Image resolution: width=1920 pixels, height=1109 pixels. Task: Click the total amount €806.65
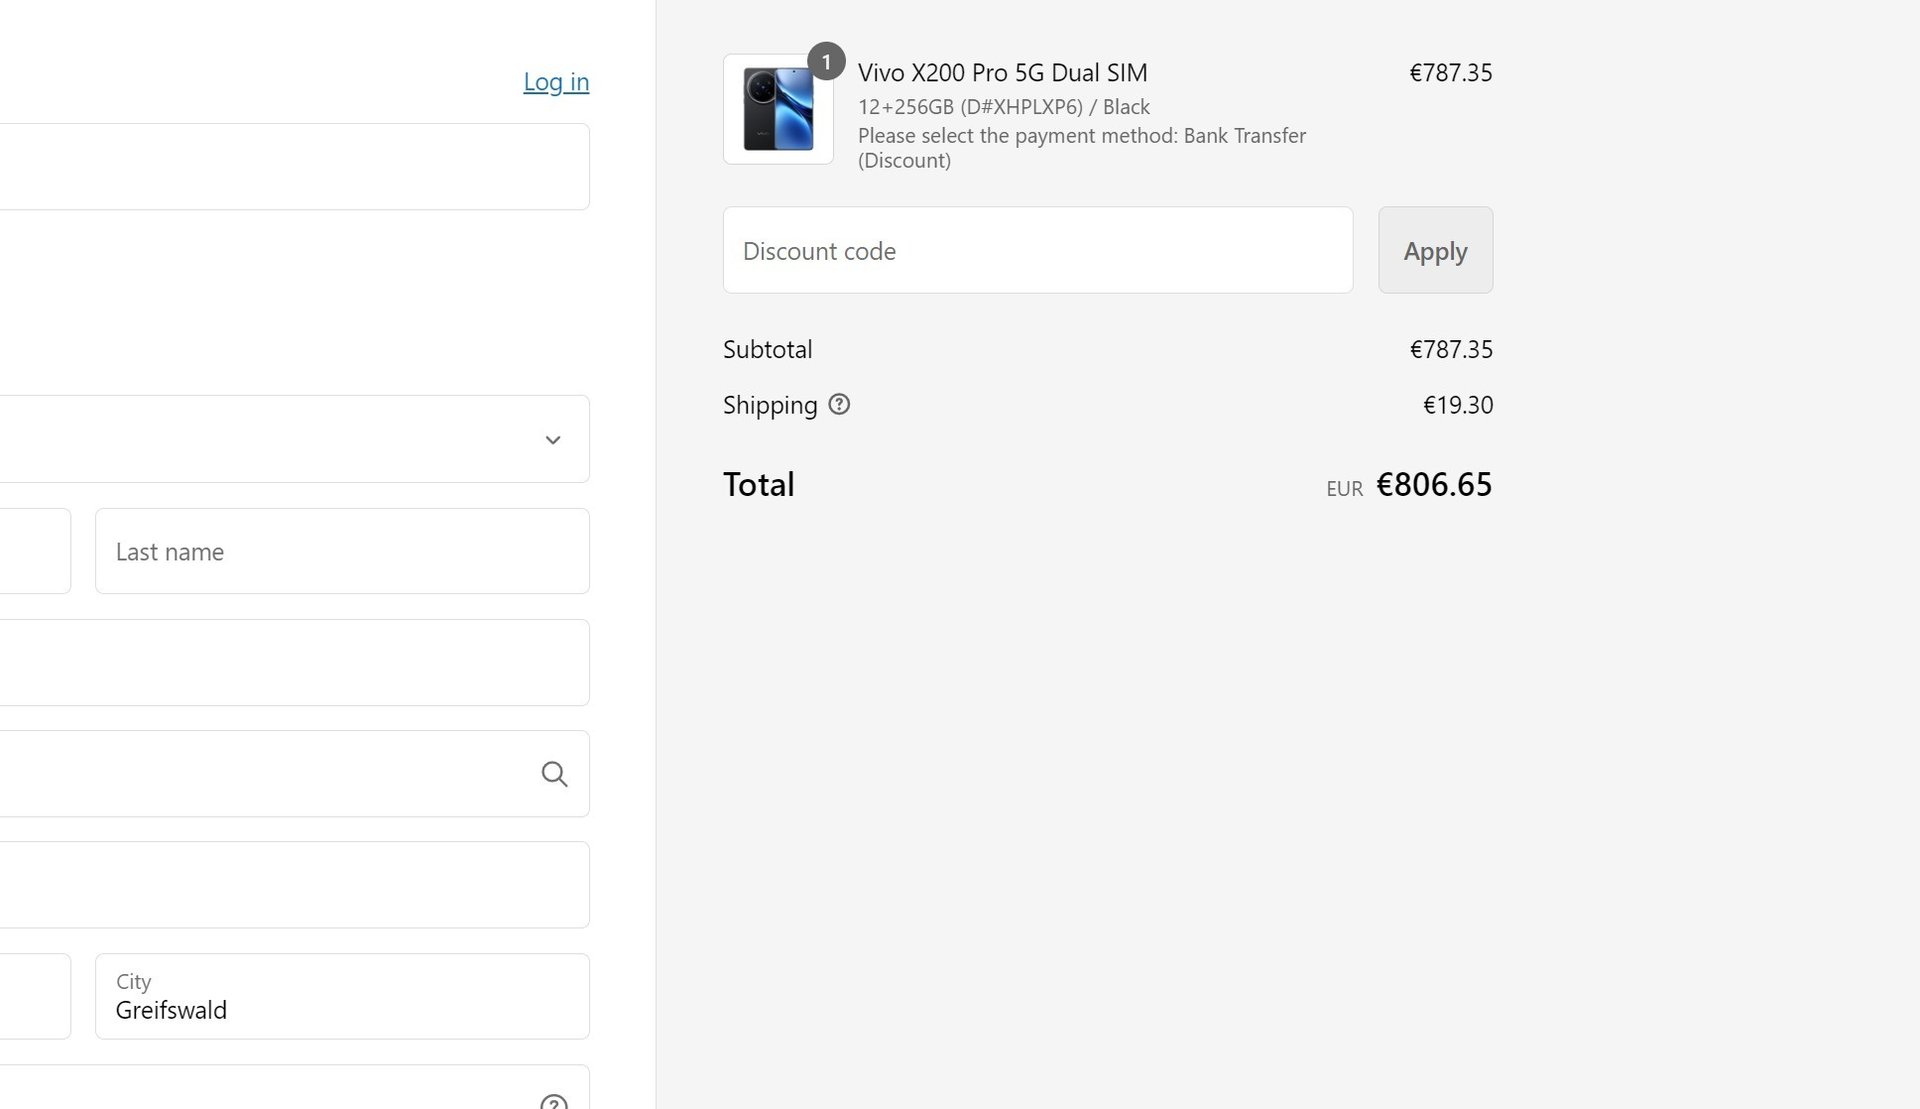click(x=1433, y=485)
